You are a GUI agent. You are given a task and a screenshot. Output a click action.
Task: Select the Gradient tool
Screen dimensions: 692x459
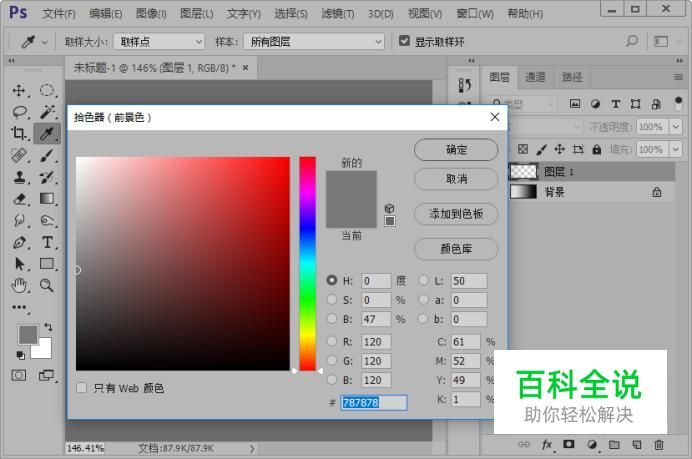point(47,199)
